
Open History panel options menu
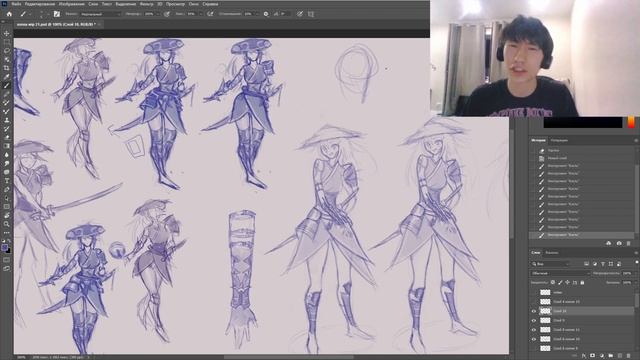tap(636, 140)
